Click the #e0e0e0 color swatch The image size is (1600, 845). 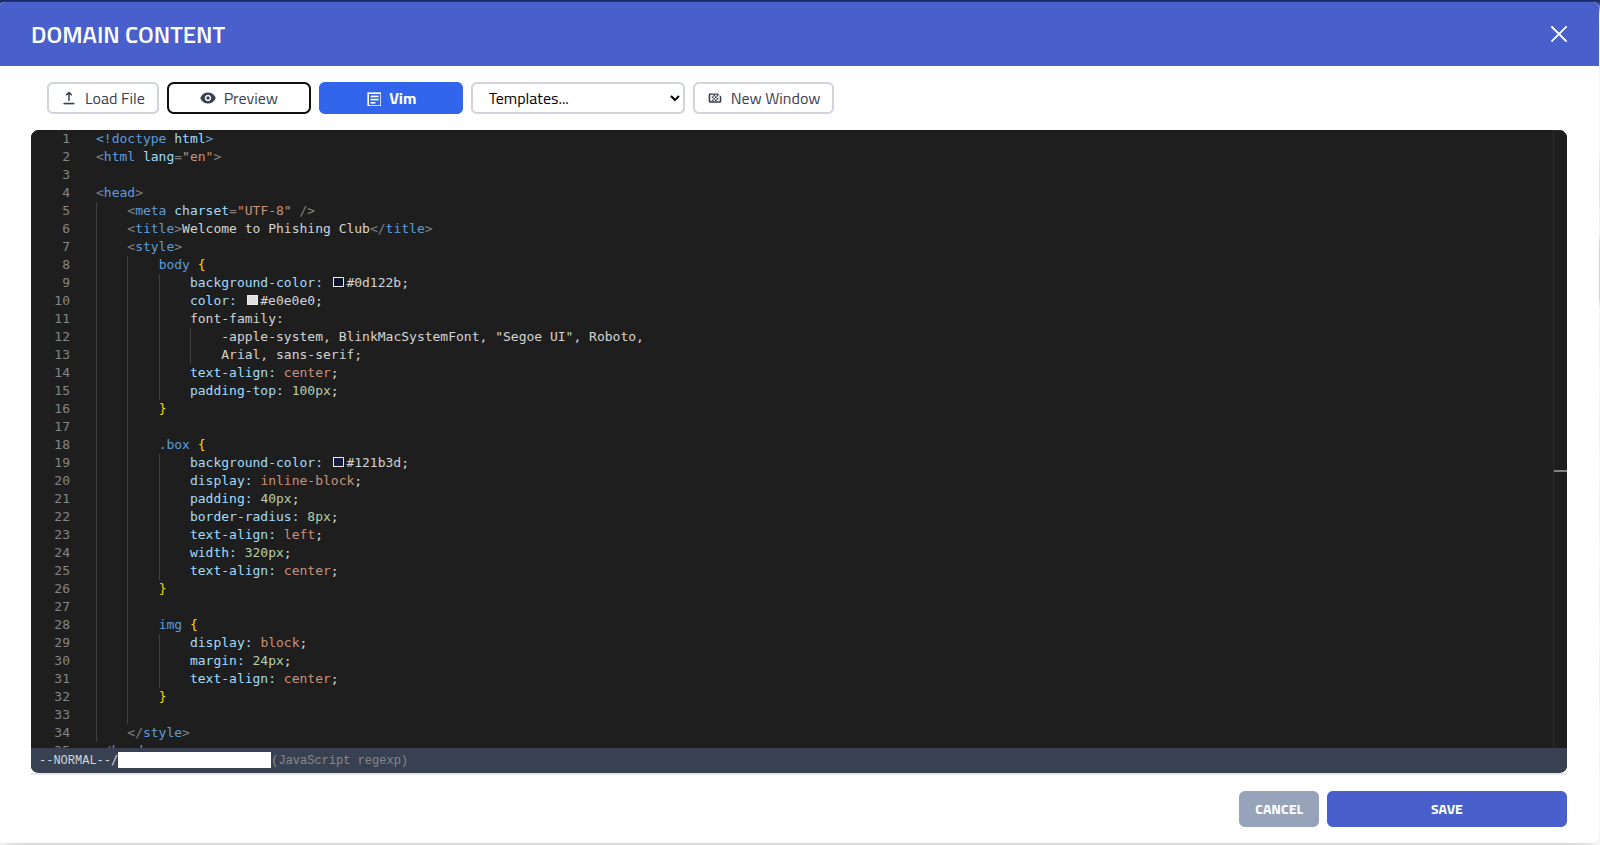252,301
